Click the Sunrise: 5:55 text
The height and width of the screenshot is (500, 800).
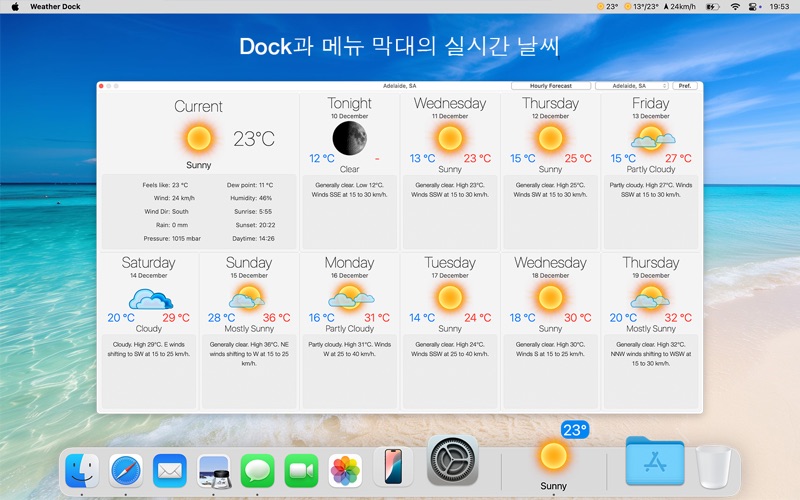point(253,211)
